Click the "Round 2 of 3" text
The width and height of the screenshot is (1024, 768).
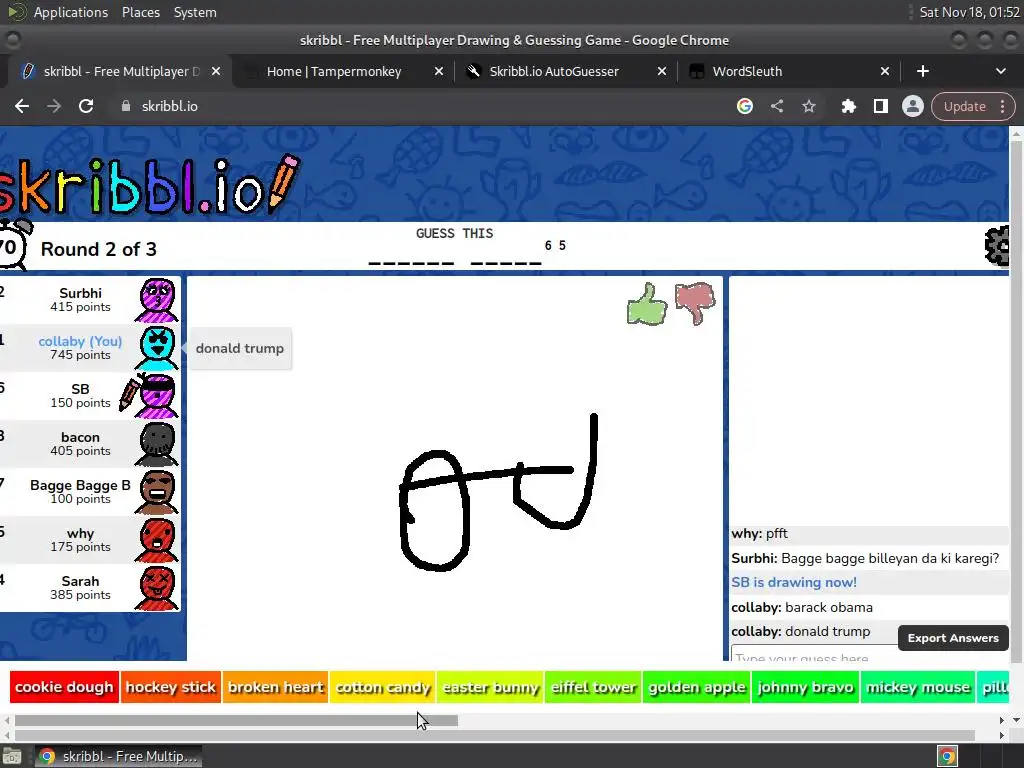tap(99, 249)
